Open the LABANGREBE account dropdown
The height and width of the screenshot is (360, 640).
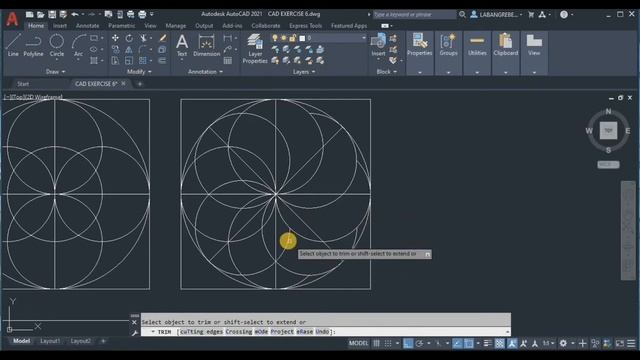tap(496, 14)
